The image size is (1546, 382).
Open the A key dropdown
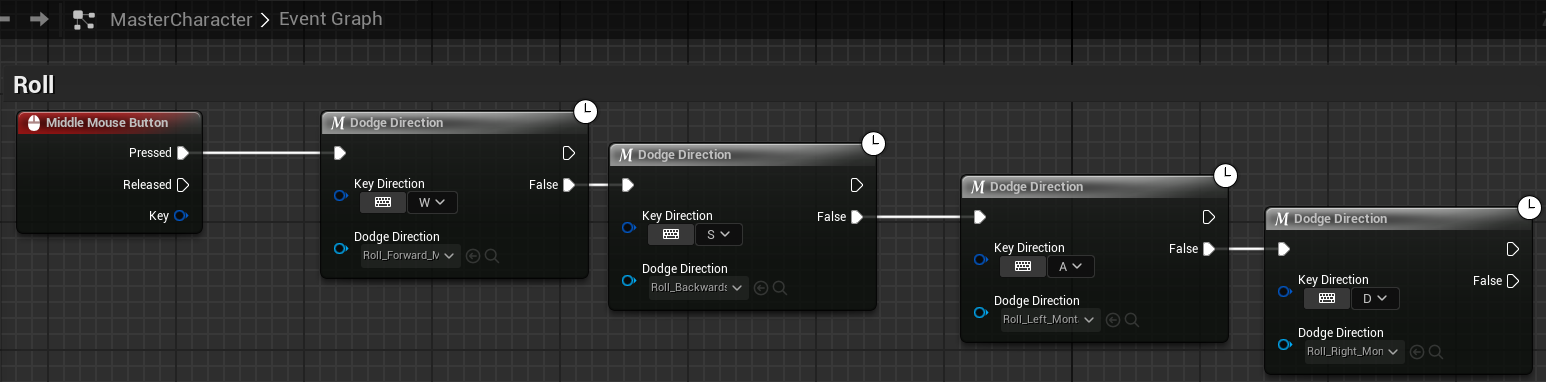[1071, 266]
